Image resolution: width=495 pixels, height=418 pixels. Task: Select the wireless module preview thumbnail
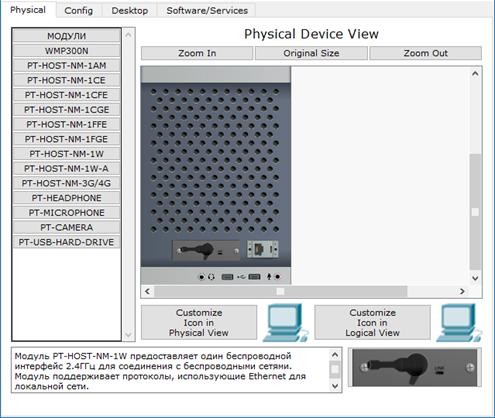[415, 367]
